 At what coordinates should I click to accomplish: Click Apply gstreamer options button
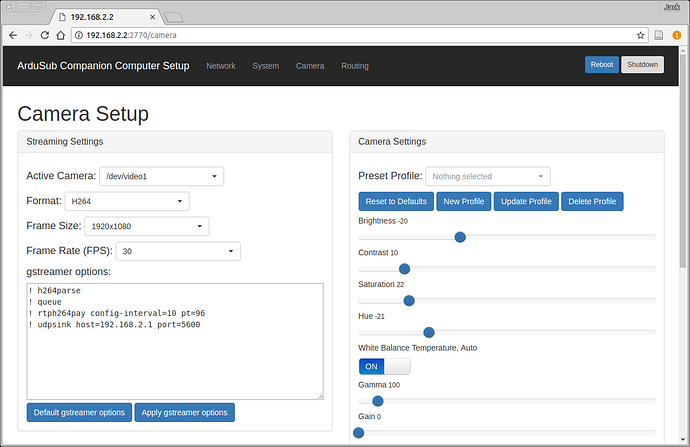tap(186, 413)
